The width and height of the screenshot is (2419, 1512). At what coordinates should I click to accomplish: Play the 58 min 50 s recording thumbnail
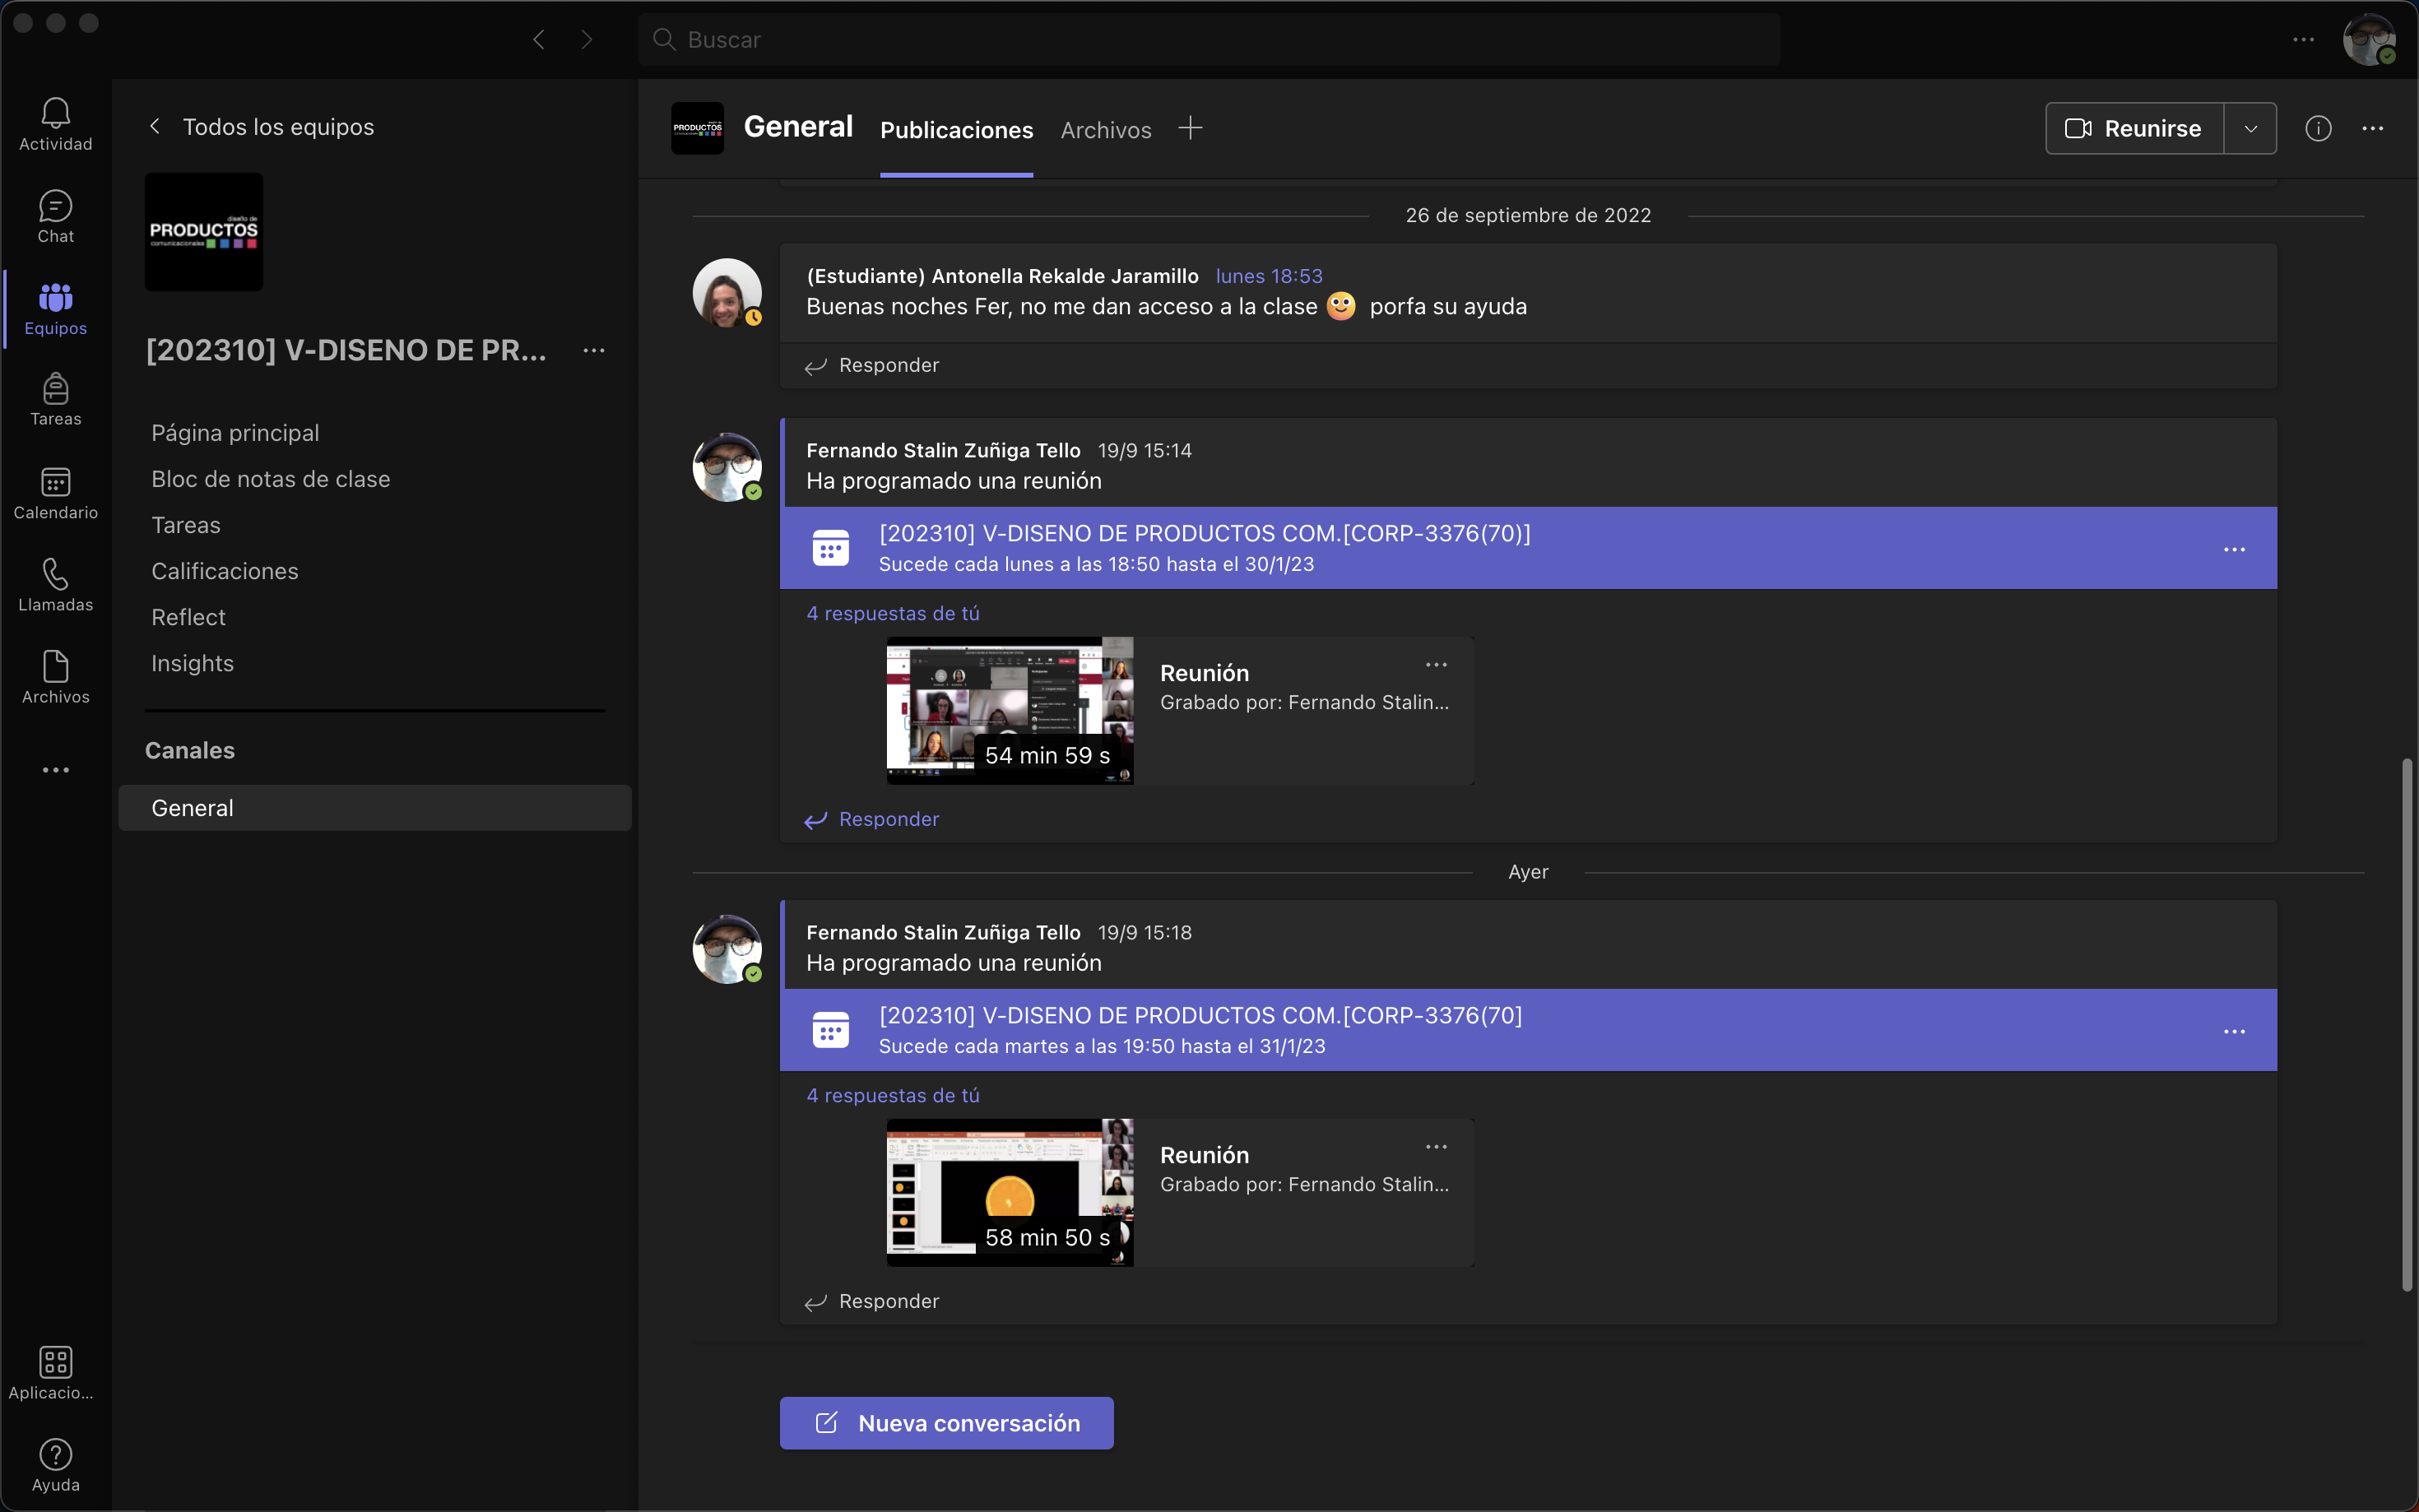click(1009, 1192)
